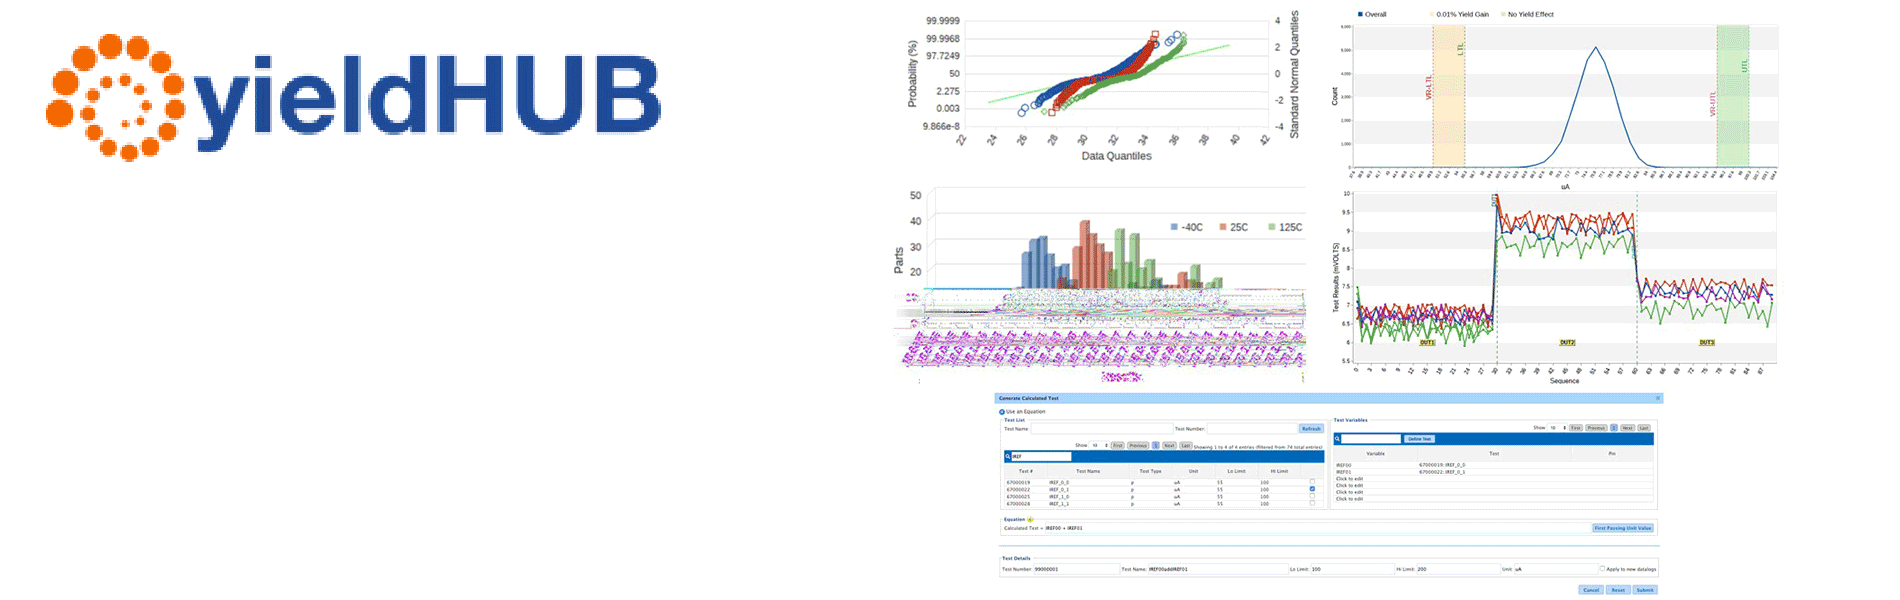1900x600 pixels.
Task: Select the Use an Equation radio button
Action: coord(1001,412)
